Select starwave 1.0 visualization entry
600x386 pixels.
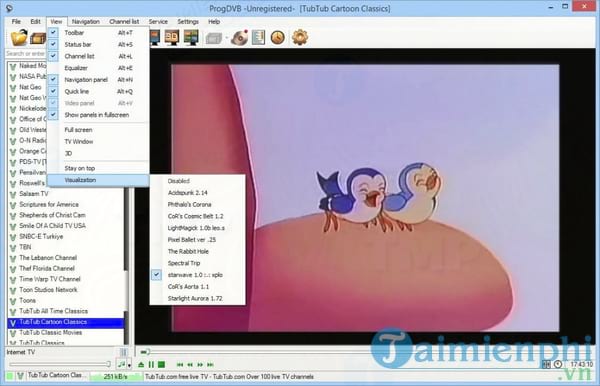[x=197, y=275]
